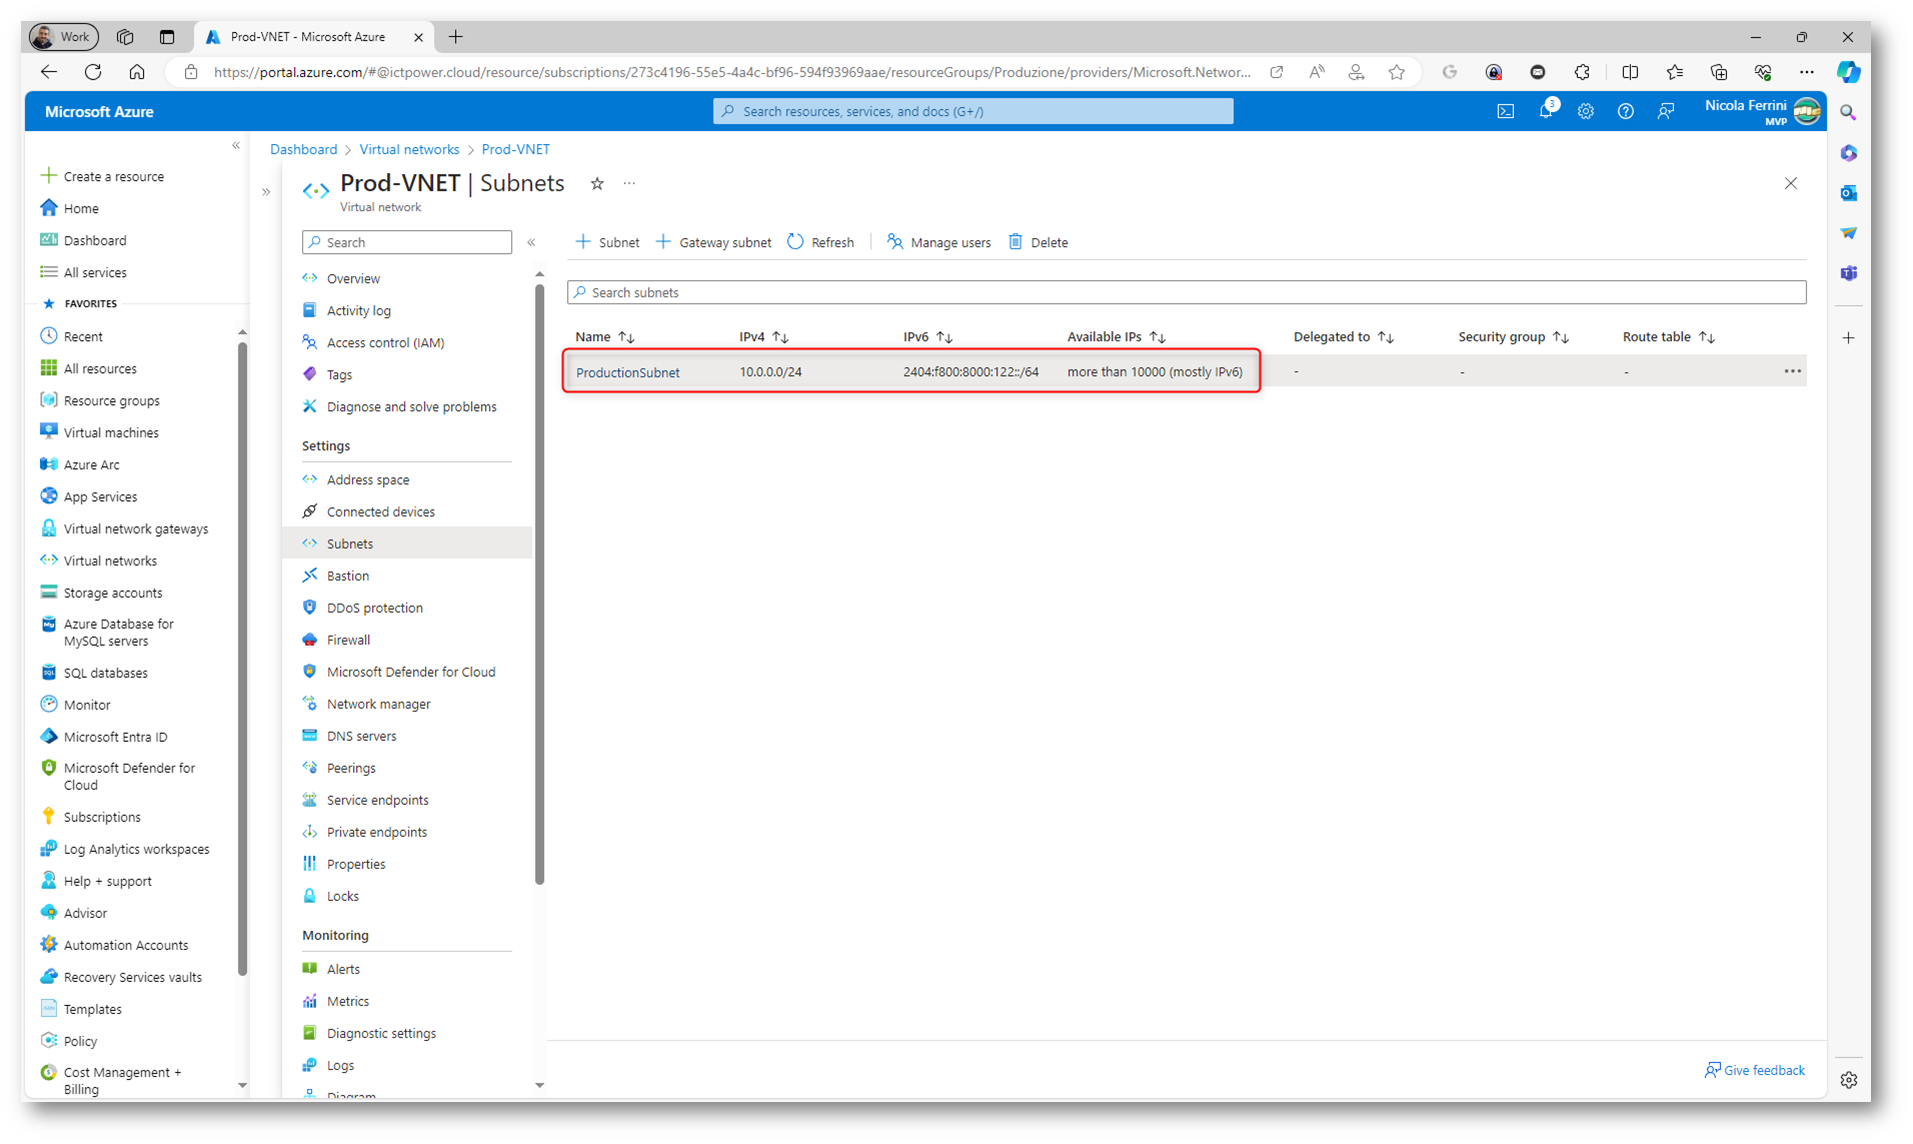Focus the Search subnets field

point(1186,292)
